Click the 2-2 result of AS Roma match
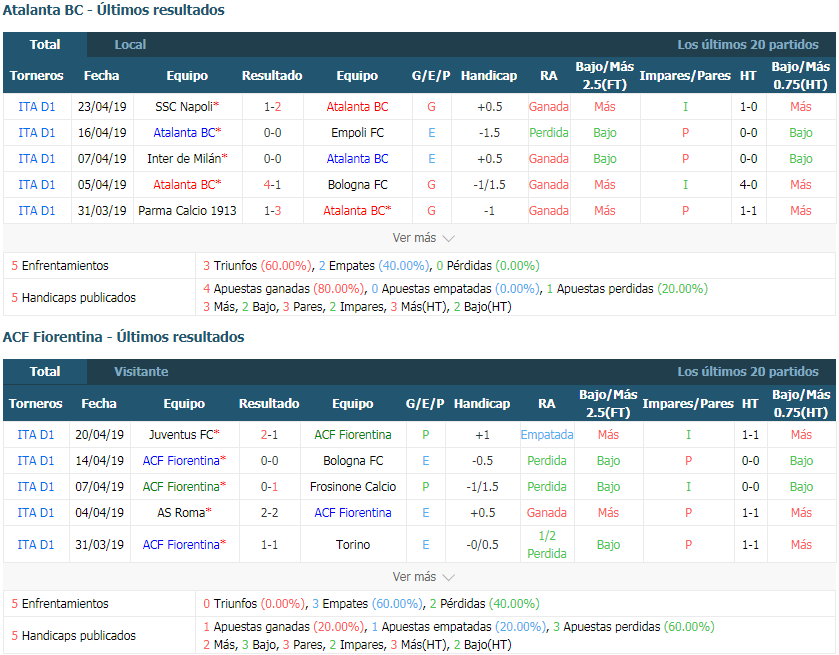Screen dimensions: 839x655 pos(269,513)
